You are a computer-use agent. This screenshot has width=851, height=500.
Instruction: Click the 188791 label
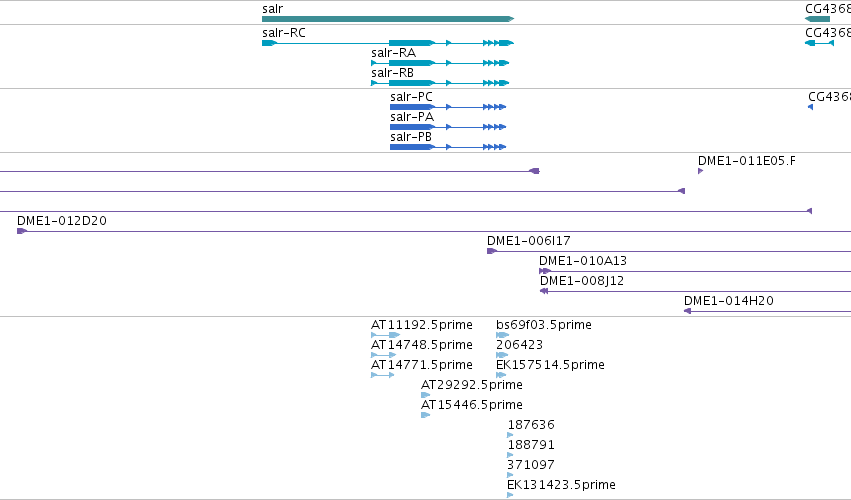531,445
